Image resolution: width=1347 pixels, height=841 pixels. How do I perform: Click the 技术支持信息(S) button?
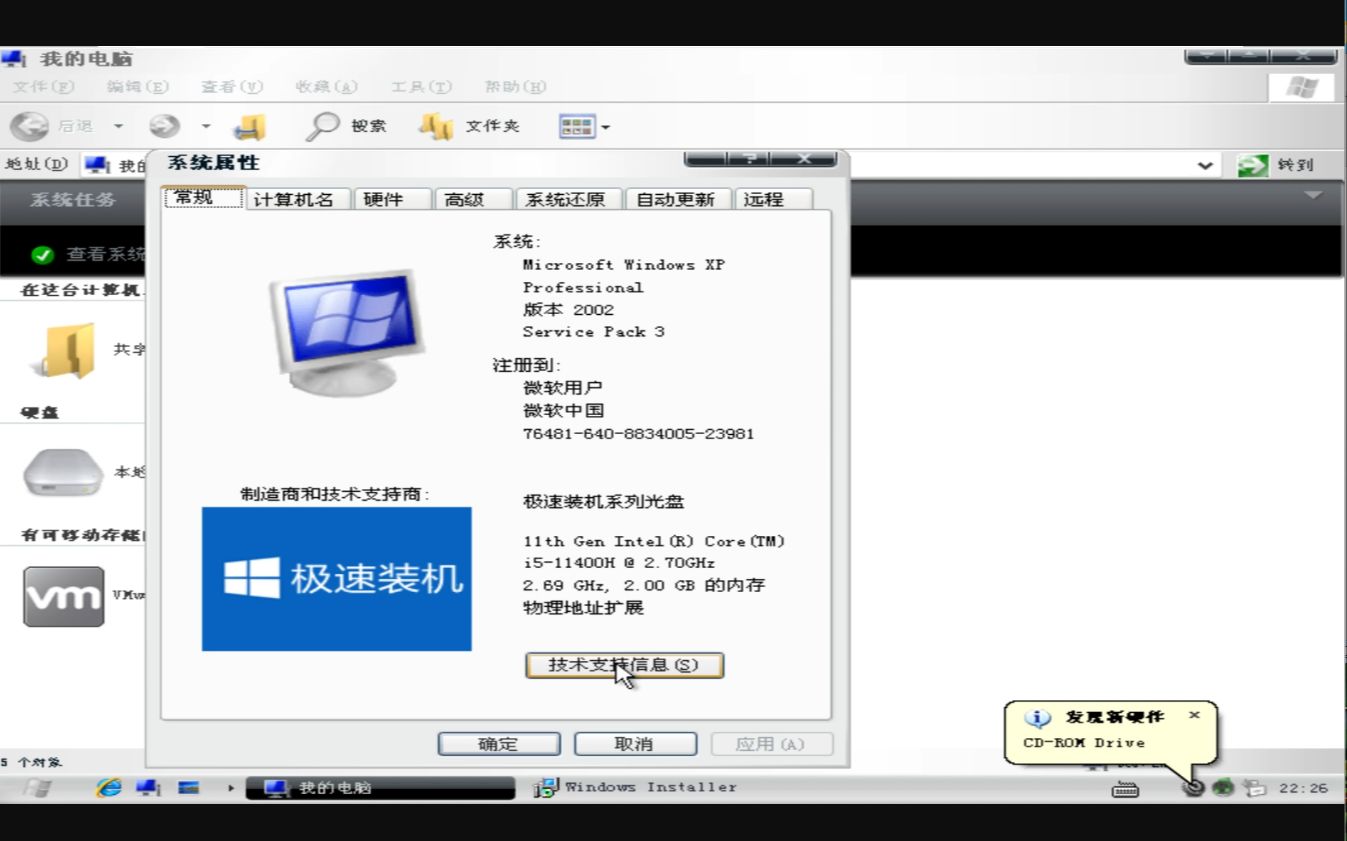click(x=624, y=665)
